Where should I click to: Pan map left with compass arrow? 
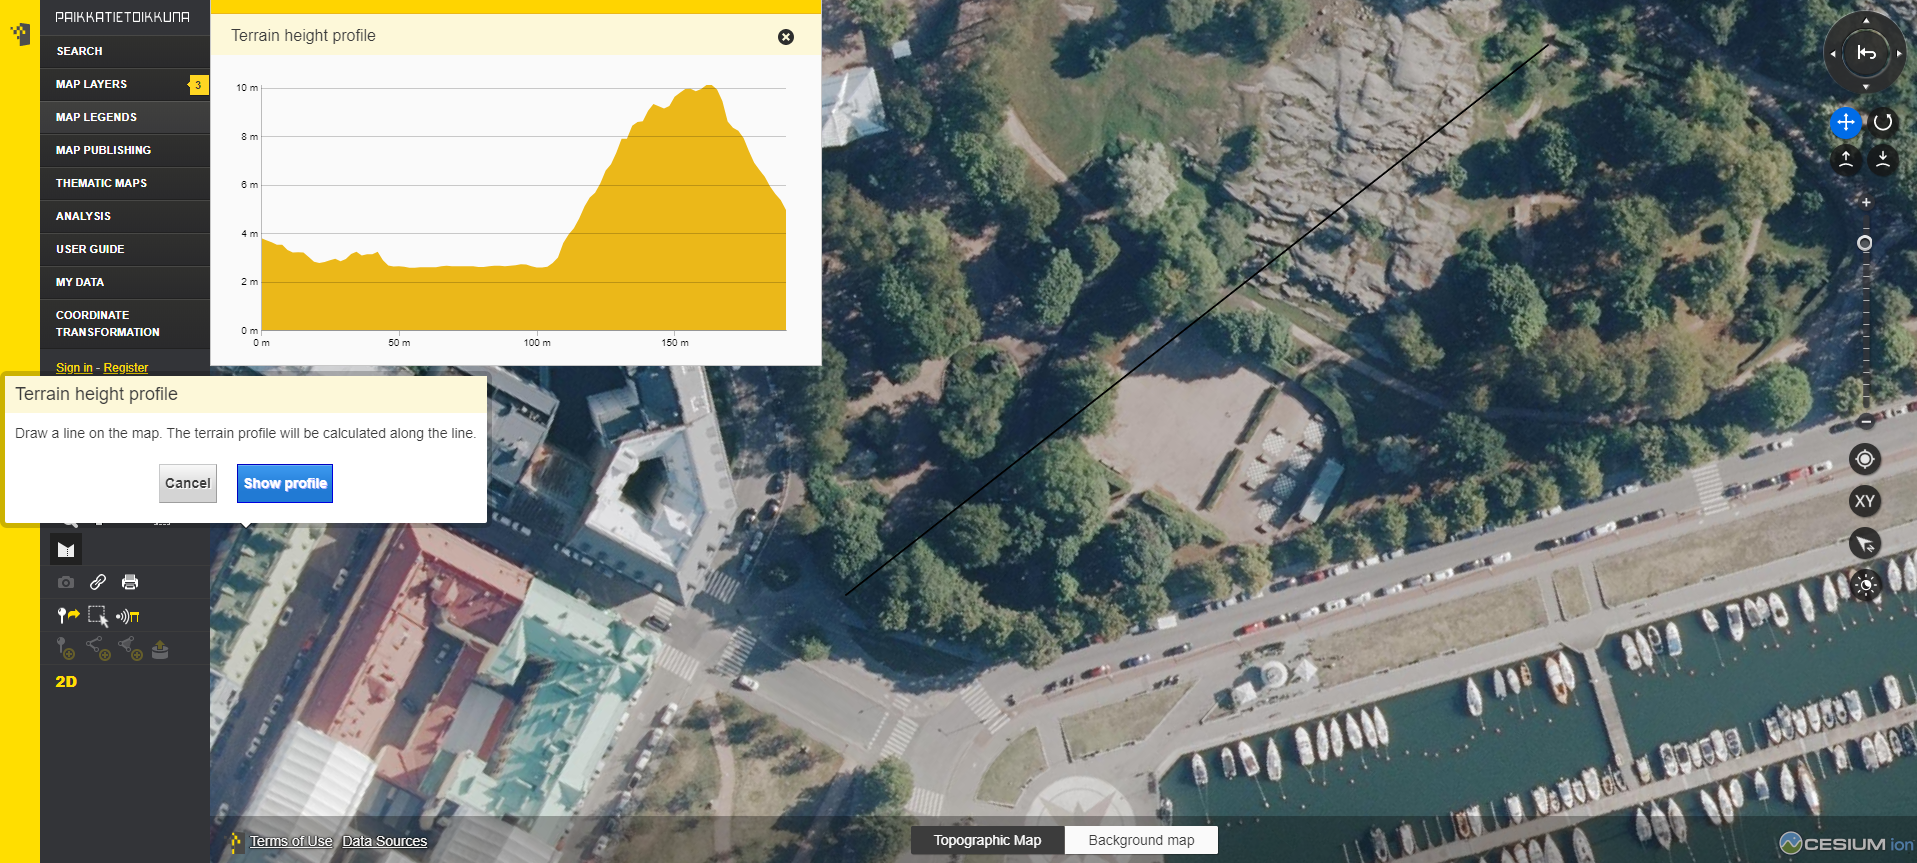(1833, 53)
